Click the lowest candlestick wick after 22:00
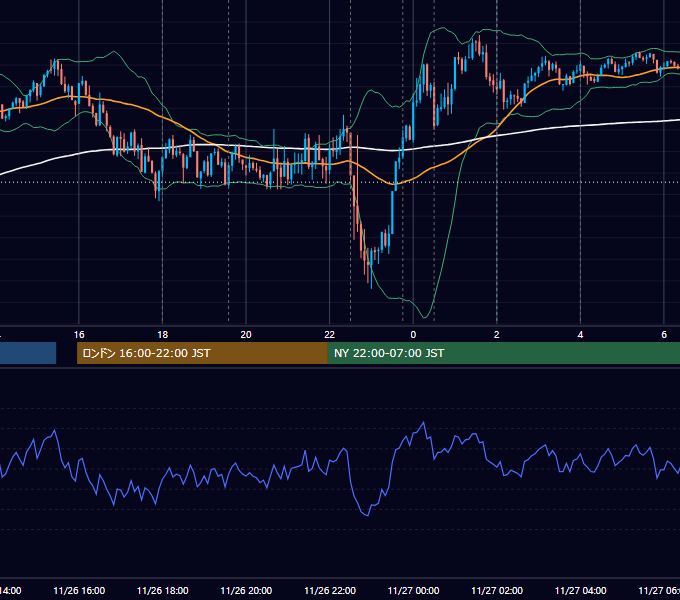This screenshot has height=600, width=680. 372,284
